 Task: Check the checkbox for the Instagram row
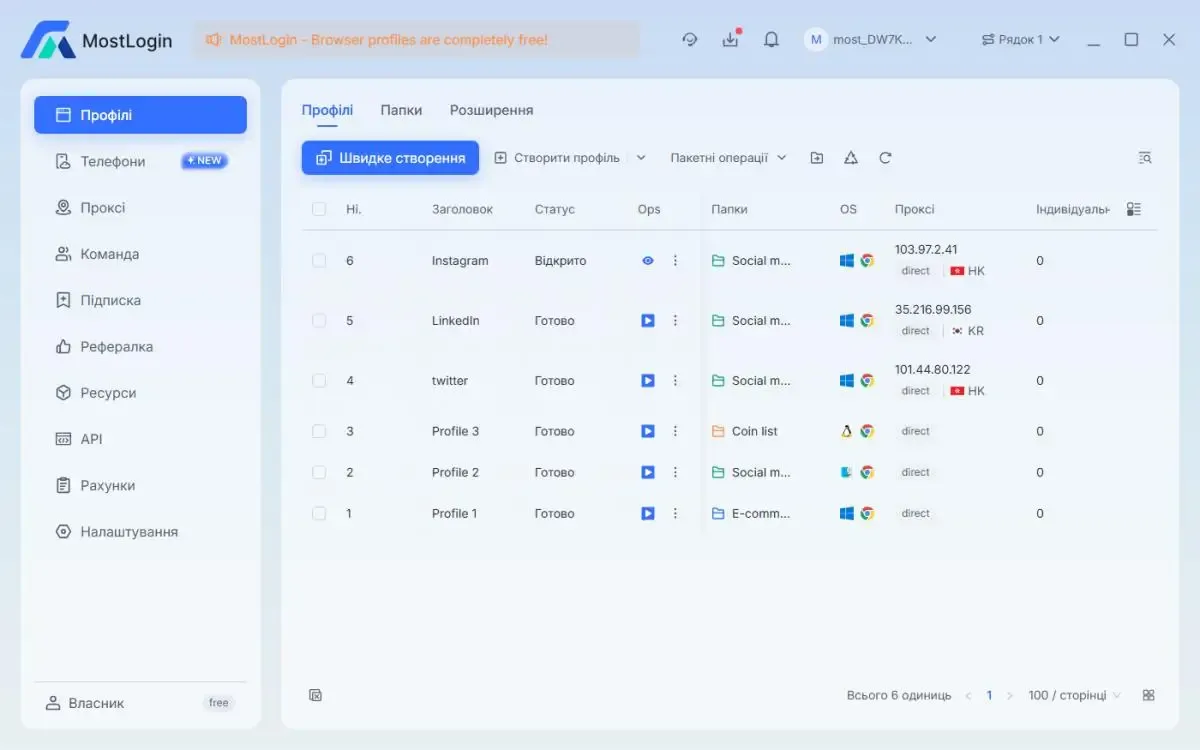[319, 261]
